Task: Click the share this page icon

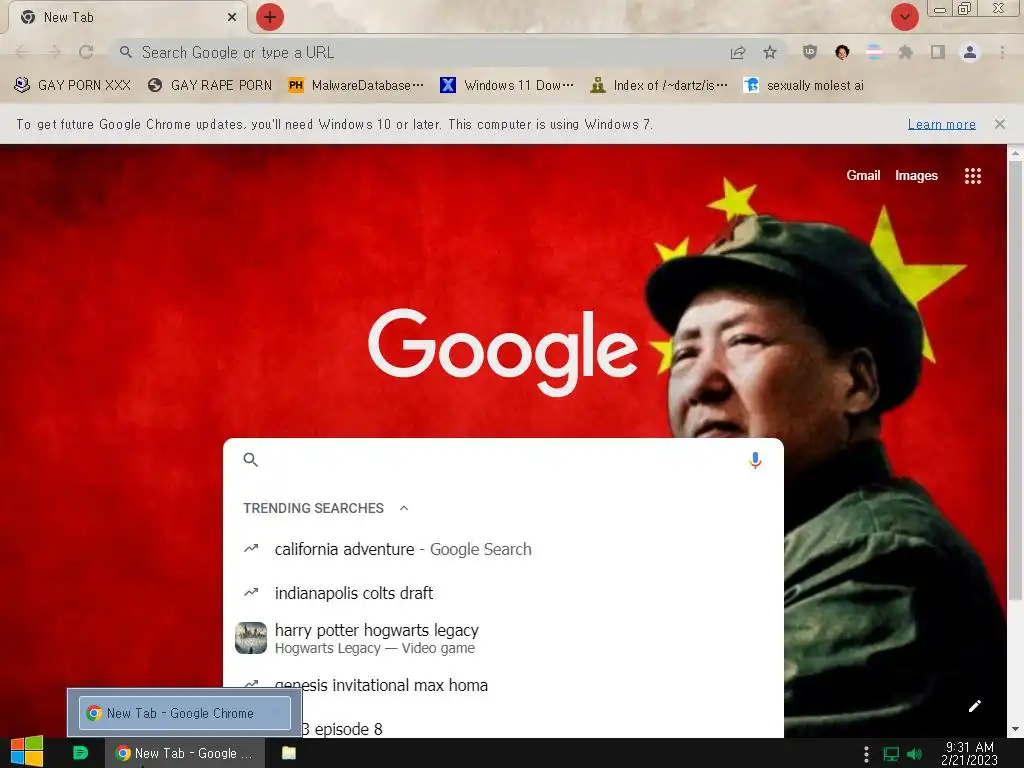Action: pos(738,52)
